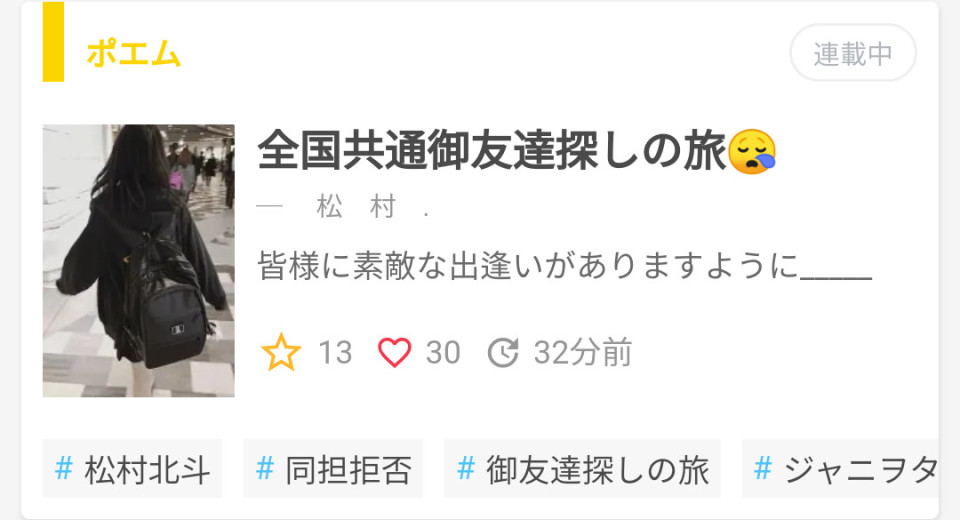Click the sleepy face emoji in title
Screen dimensions: 960x520
(752, 151)
